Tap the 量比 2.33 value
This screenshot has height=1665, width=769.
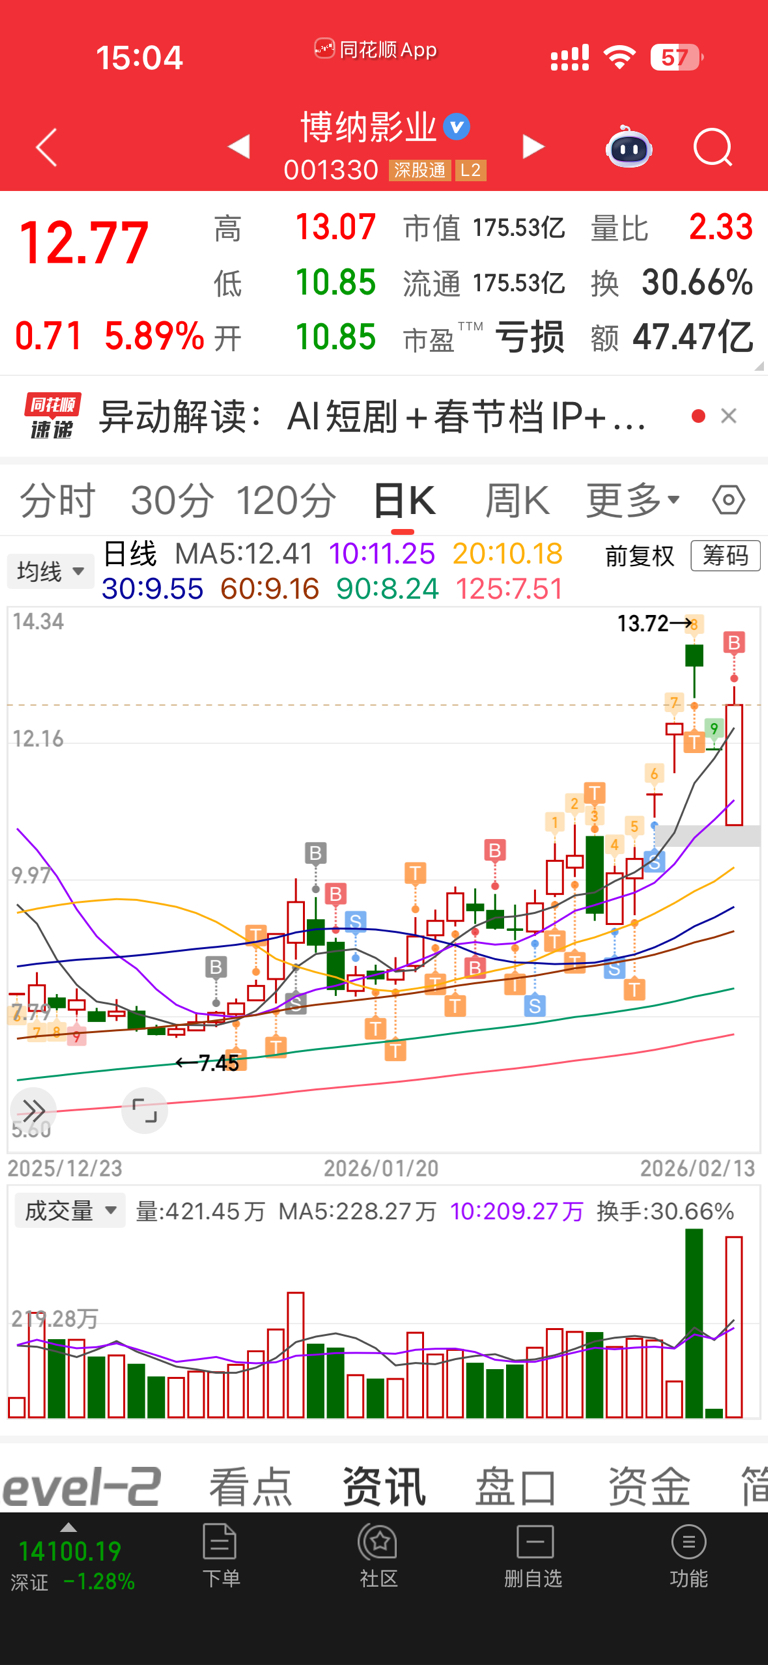pyautogui.click(x=720, y=227)
